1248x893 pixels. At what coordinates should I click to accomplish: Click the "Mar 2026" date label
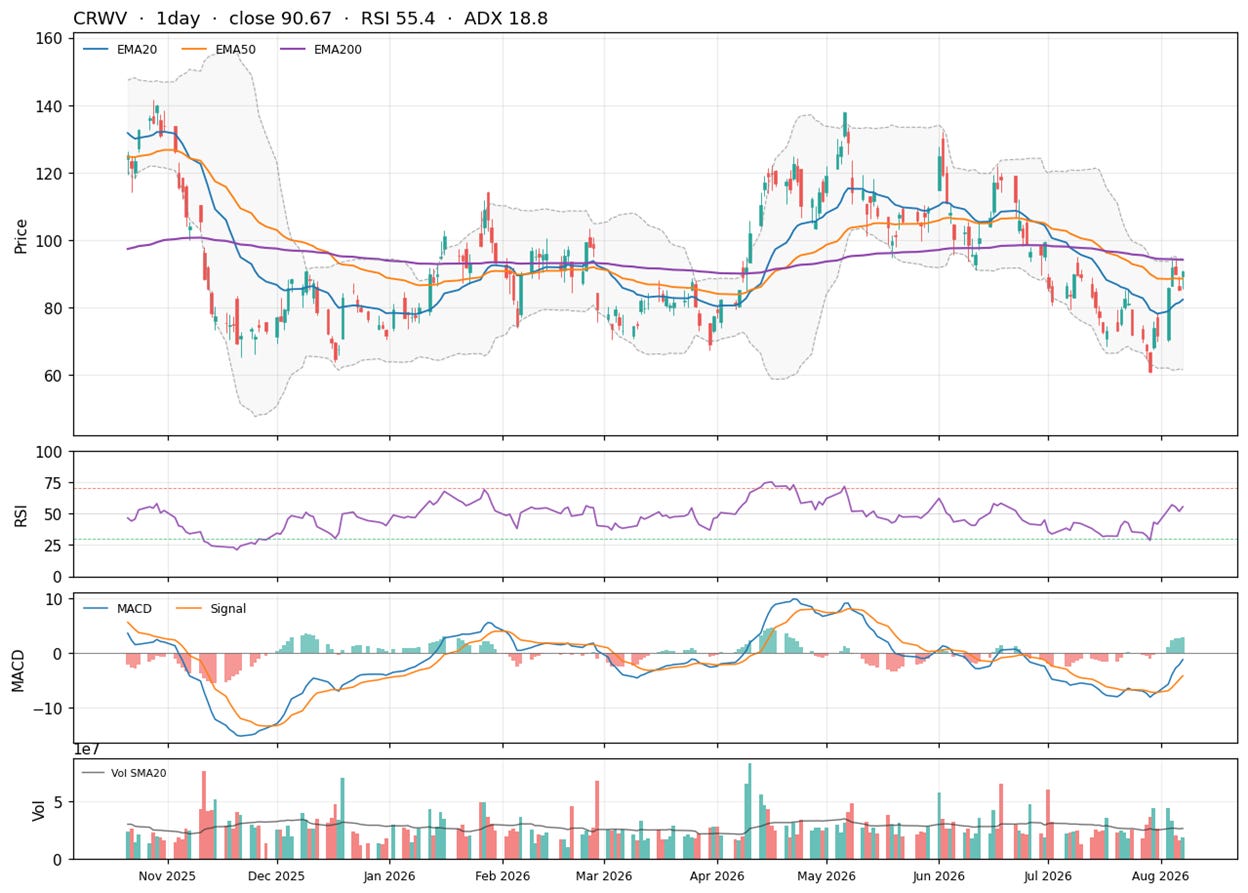point(605,876)
